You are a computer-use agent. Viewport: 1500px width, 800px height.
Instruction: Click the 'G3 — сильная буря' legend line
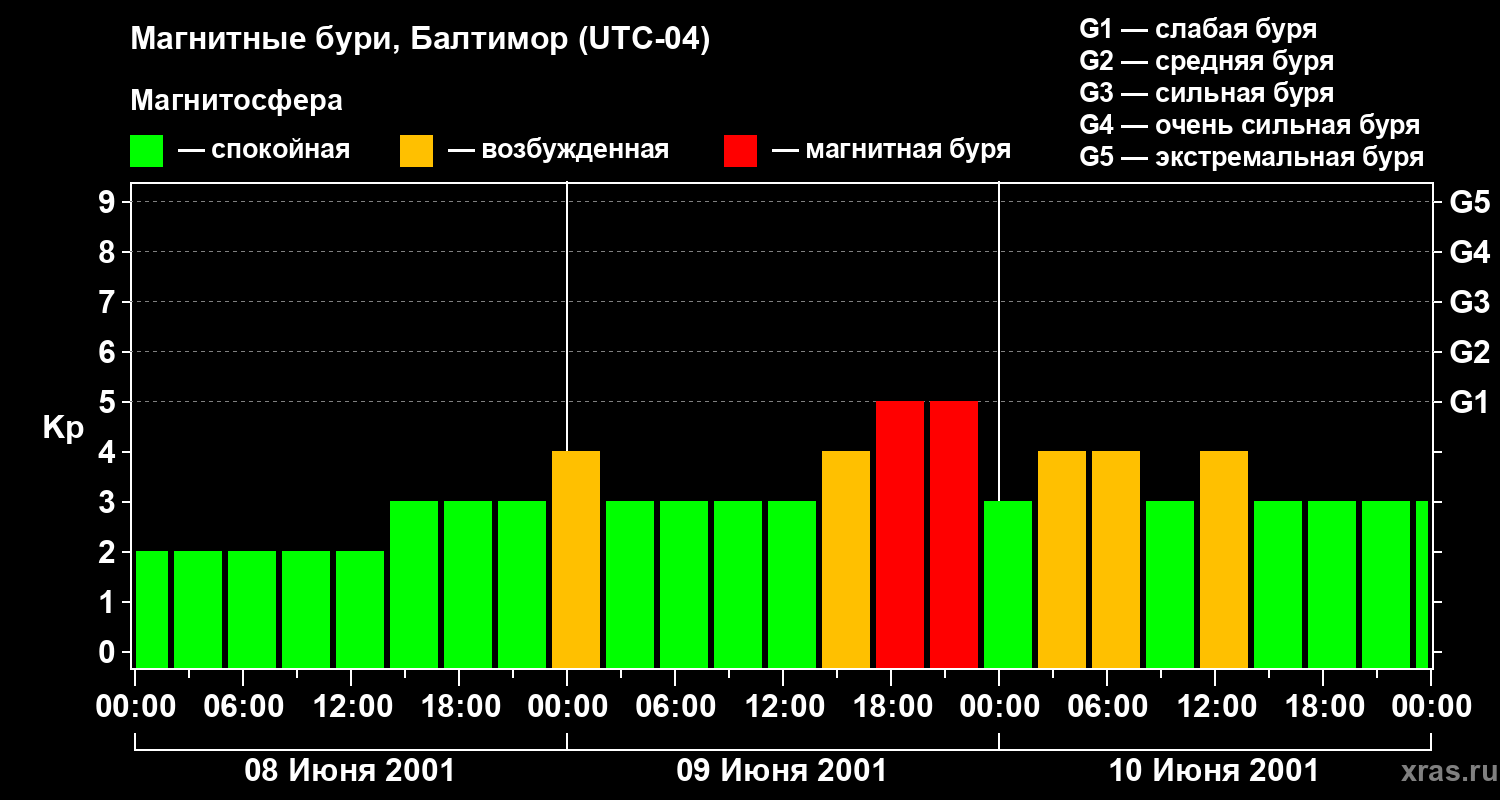[x=1206, y=93]
